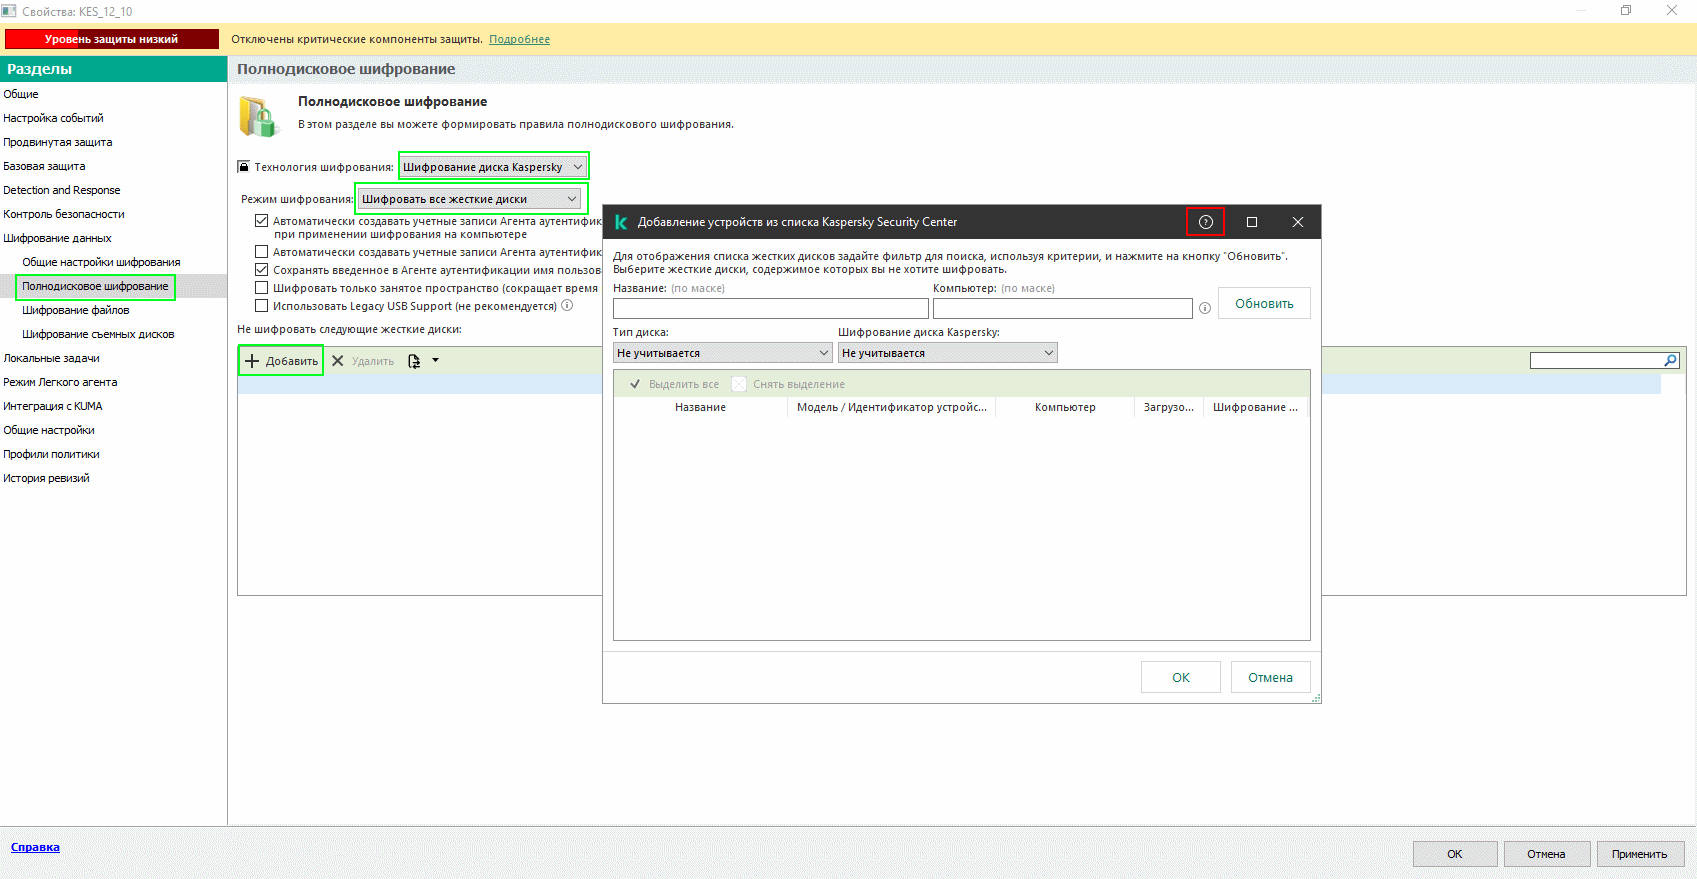The image size is (1697, 879).
Task: Click the help question-mark icon in dialog title
Action: [1205, 222]
